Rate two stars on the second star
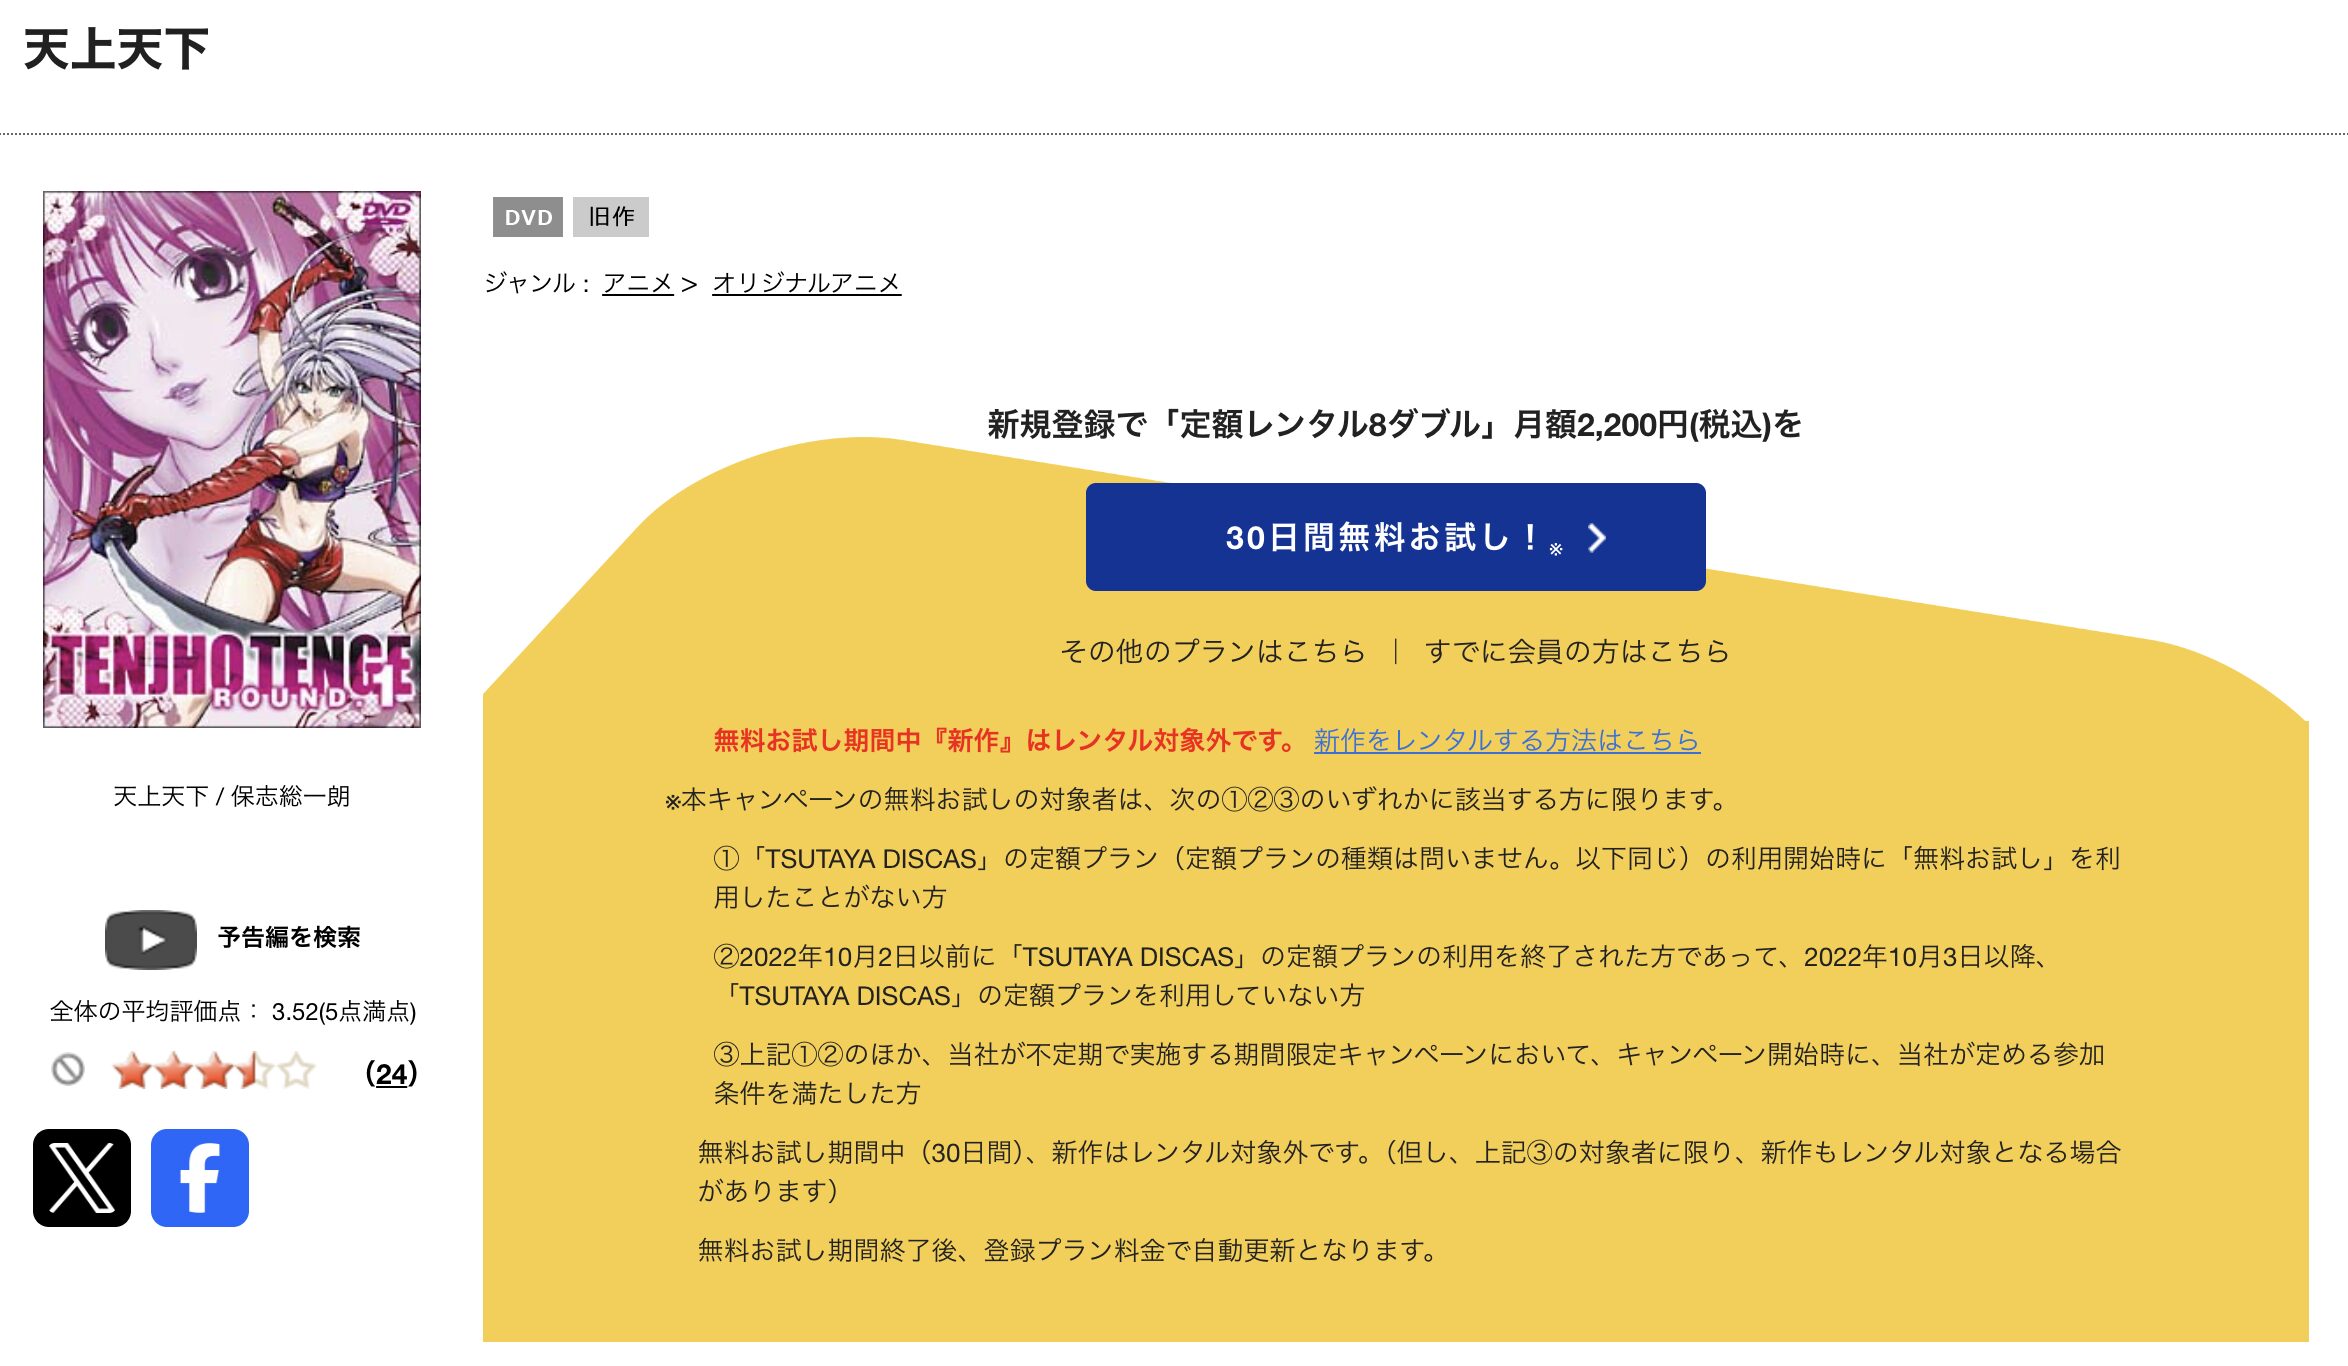2348x1366 pixels. (x=173, y=1071)
